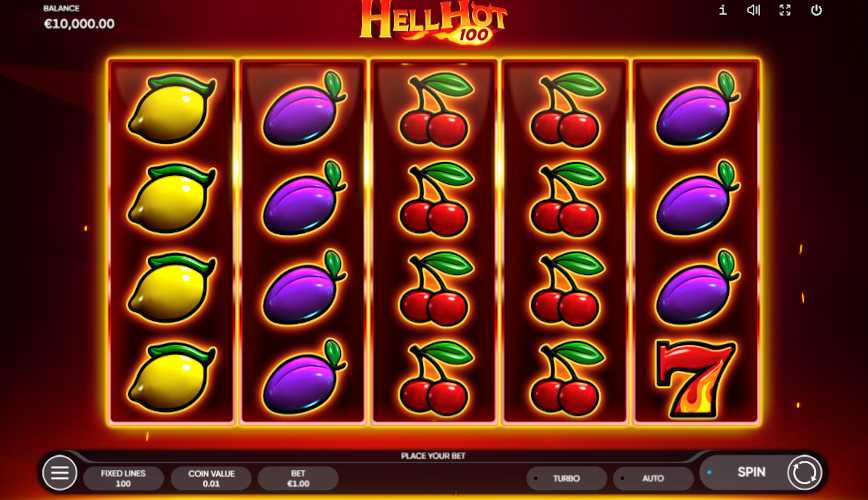Click the power exit icon
Image resolution: width=868 pixels, height=500 pixels.
point(817,10)
